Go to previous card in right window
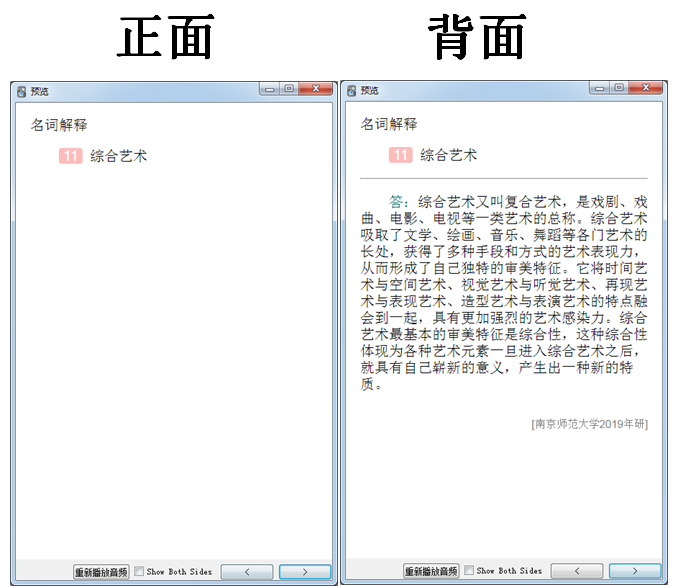 [x=577, y=571]
